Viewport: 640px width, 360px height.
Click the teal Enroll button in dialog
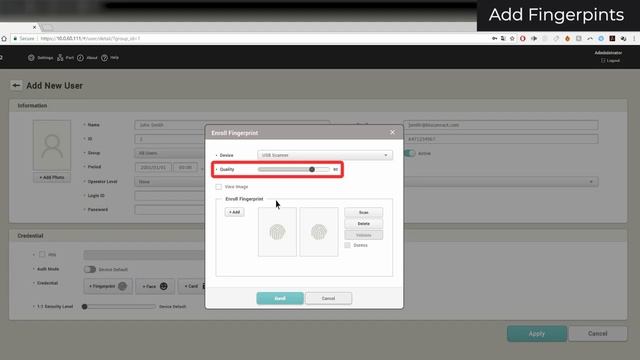[280, 298]
